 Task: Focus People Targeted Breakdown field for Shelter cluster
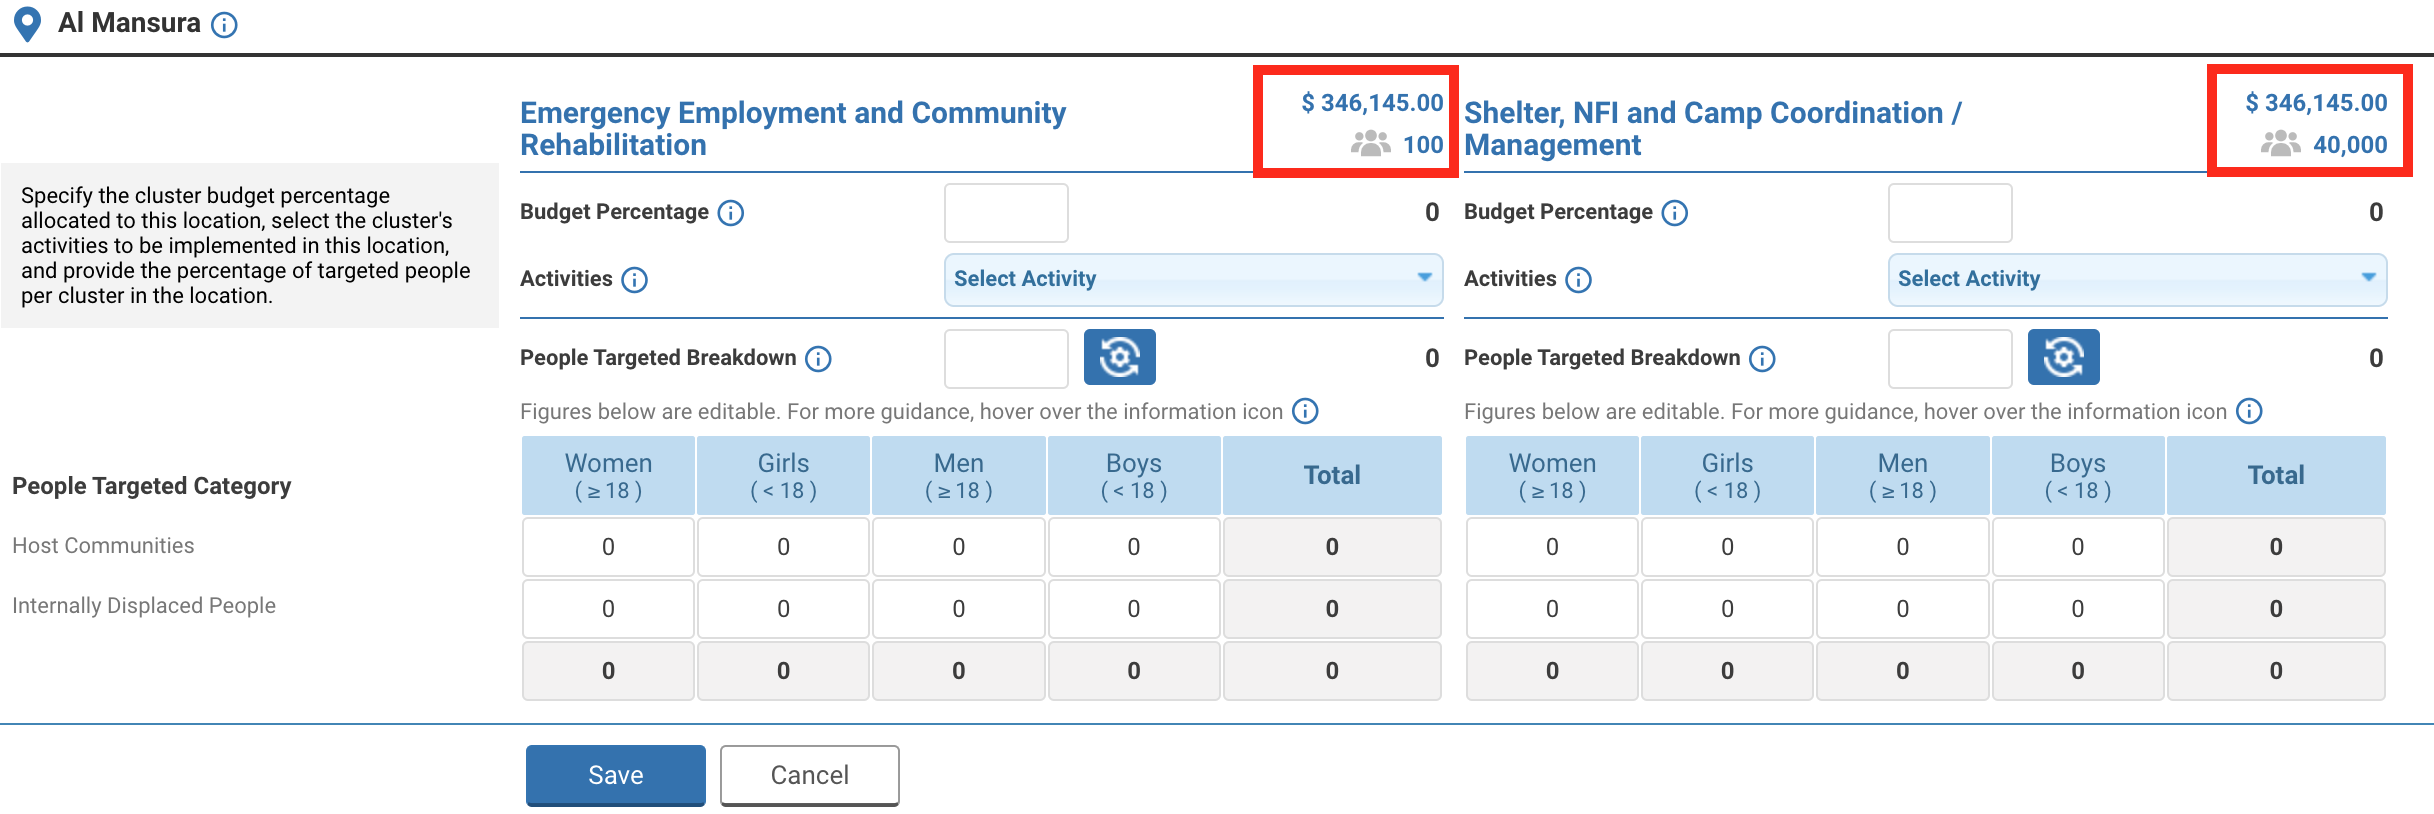click(1950, 358)
